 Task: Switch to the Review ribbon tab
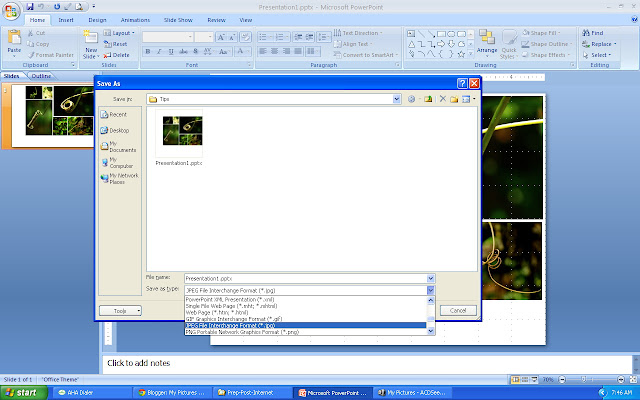[216, 20]
